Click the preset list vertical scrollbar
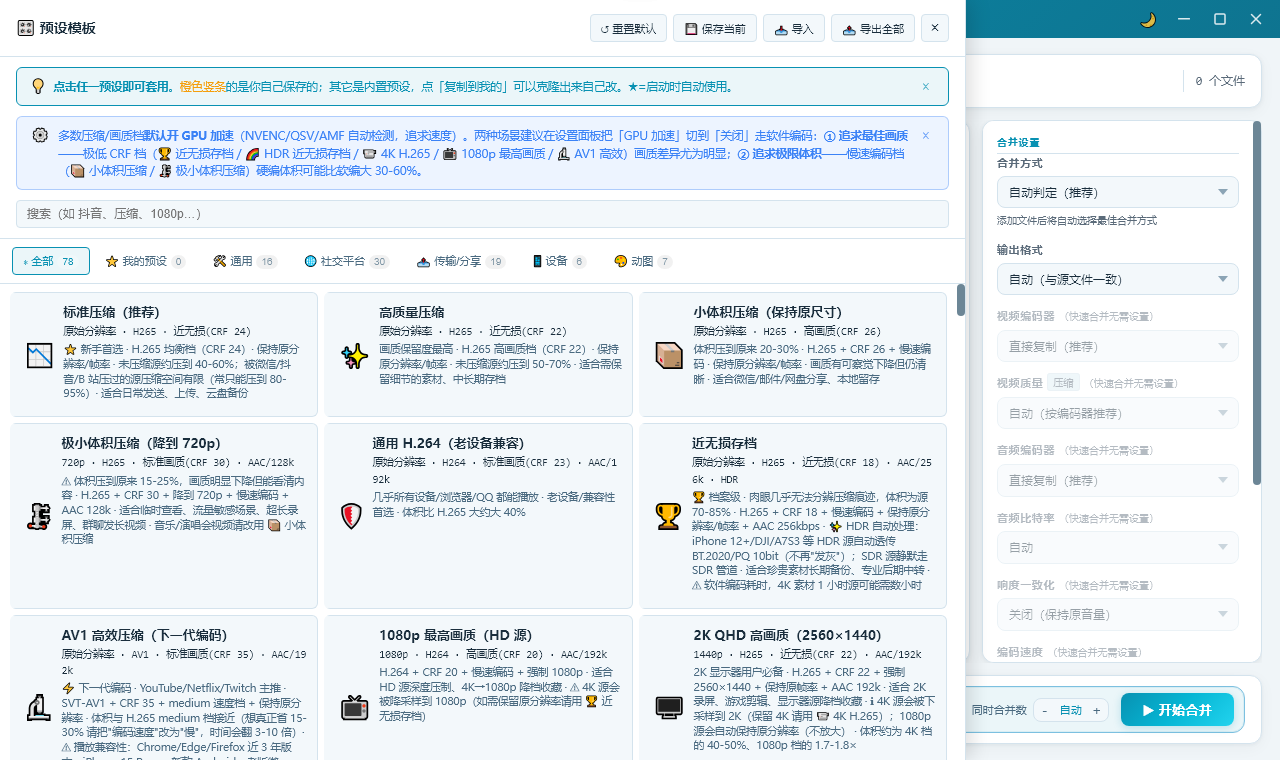 tap(961, 300)
